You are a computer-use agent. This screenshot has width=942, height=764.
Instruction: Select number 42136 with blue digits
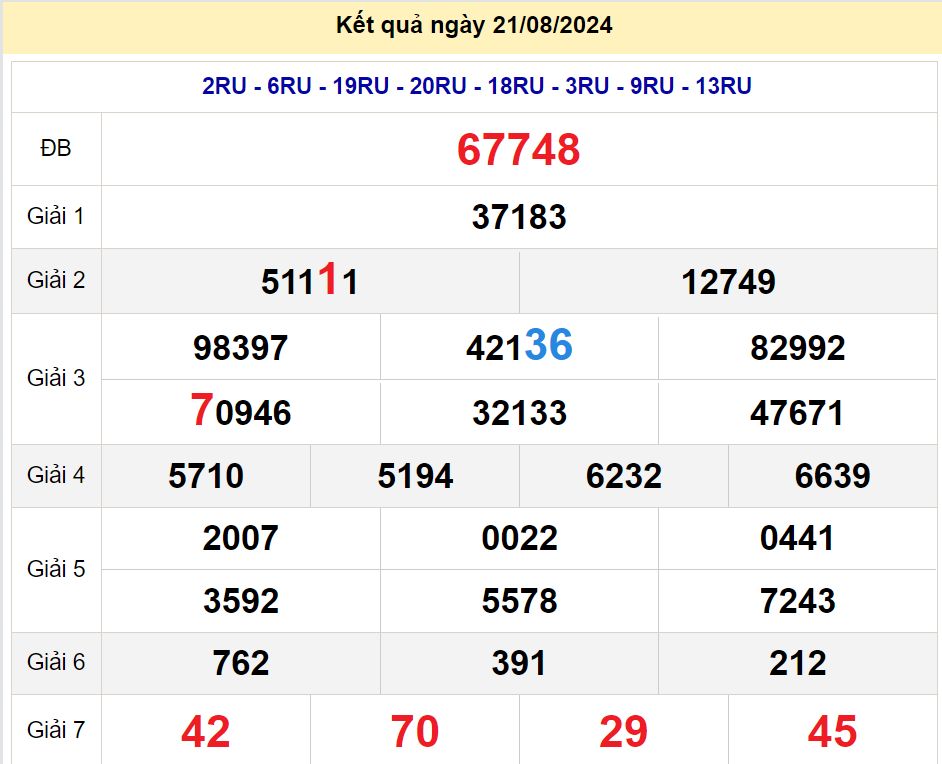coord(518,347)
